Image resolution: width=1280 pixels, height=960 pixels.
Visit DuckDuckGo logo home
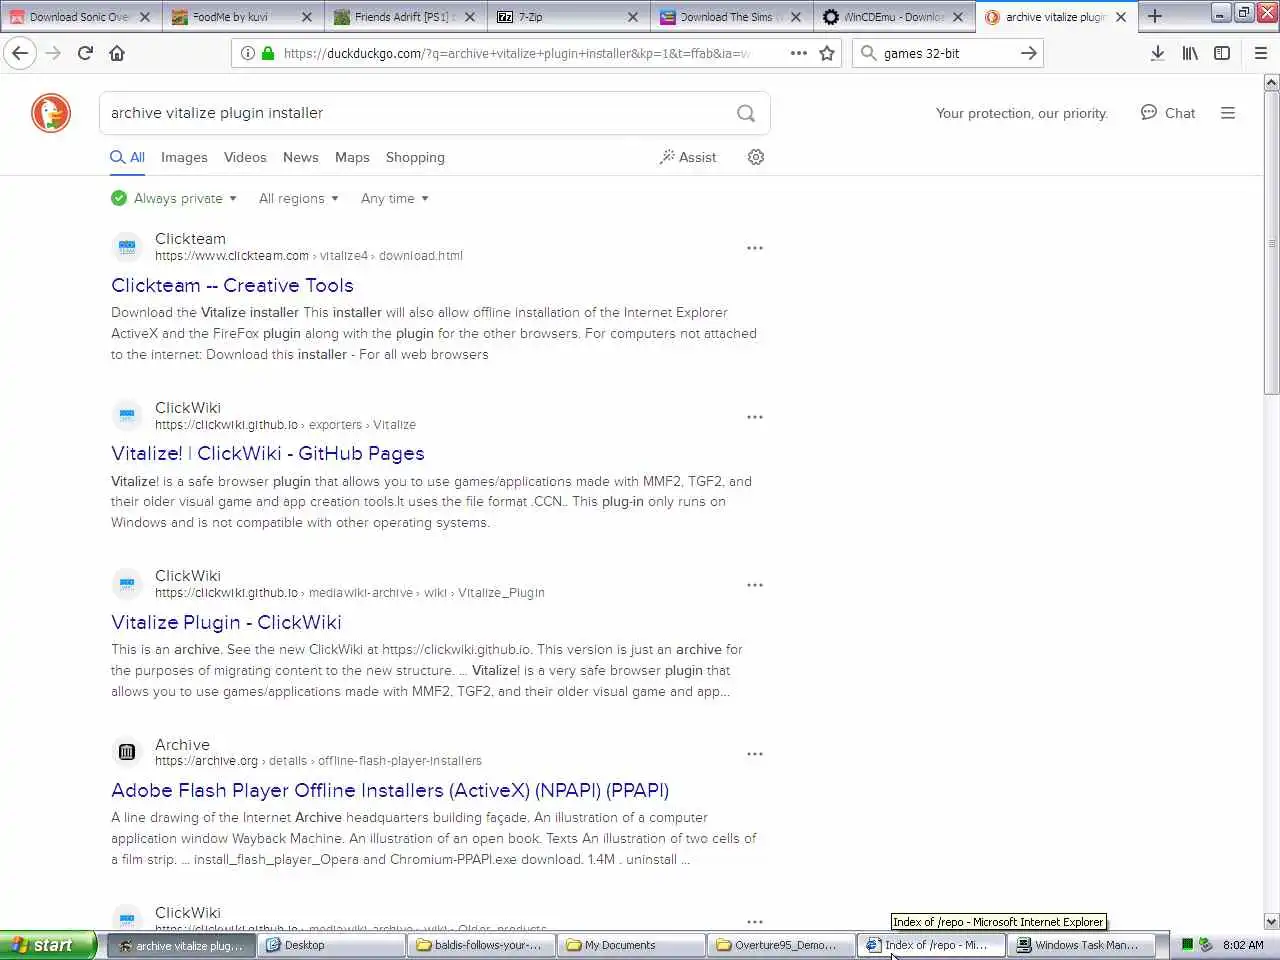51,113
